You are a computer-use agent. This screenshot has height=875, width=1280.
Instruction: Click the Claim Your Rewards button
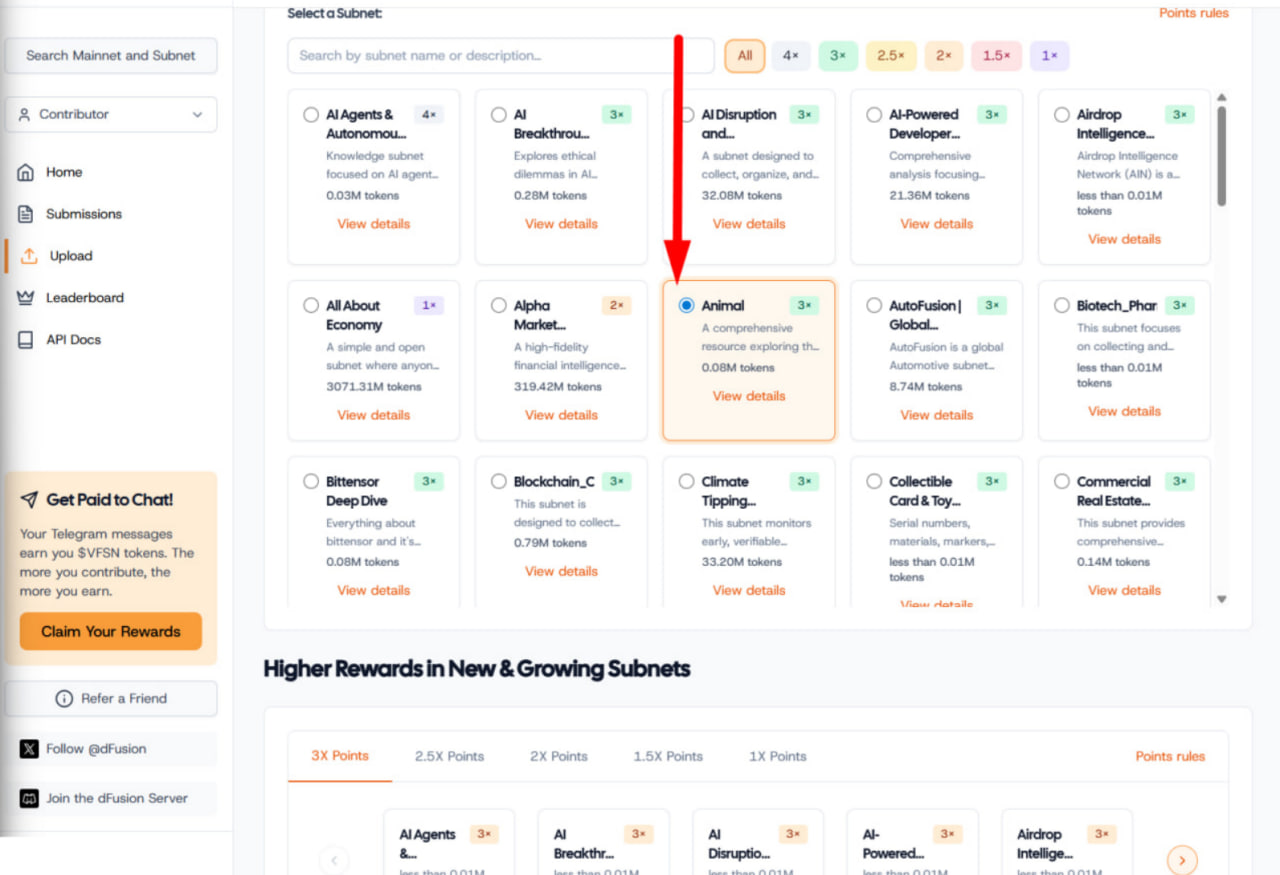111,632
